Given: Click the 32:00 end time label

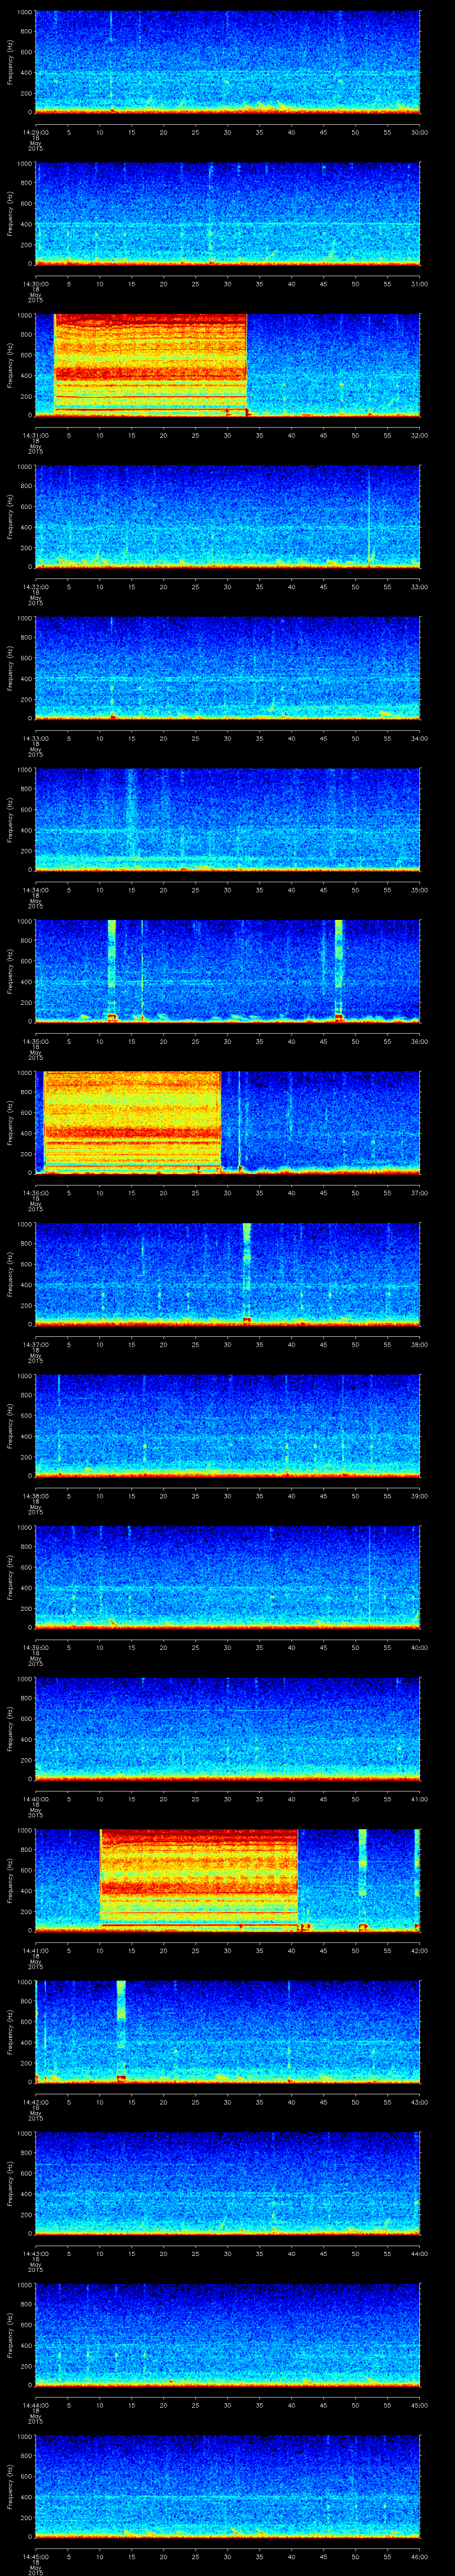Looking at the screenshot, I should pos(420,435).
